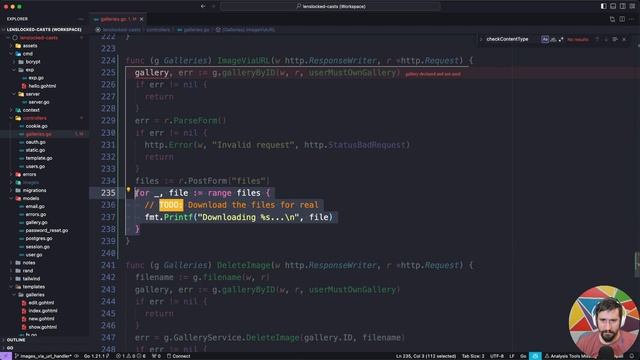Toggle Use Regular Expression in find widget
This screenshot has width=640, height=360.
point(561,39)
